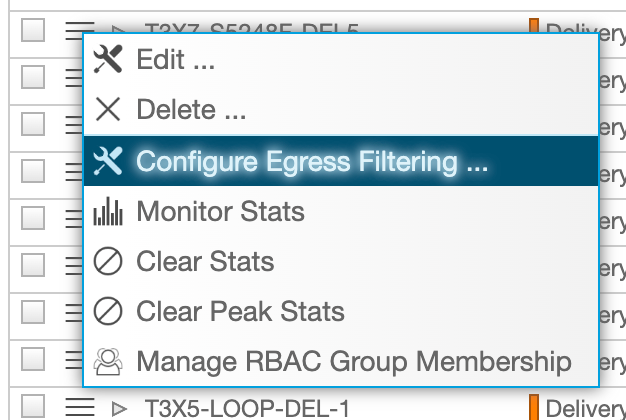
Task: Click the circle-slash icon beside Clear Peak Stats
Action: (x=108, y=311)
